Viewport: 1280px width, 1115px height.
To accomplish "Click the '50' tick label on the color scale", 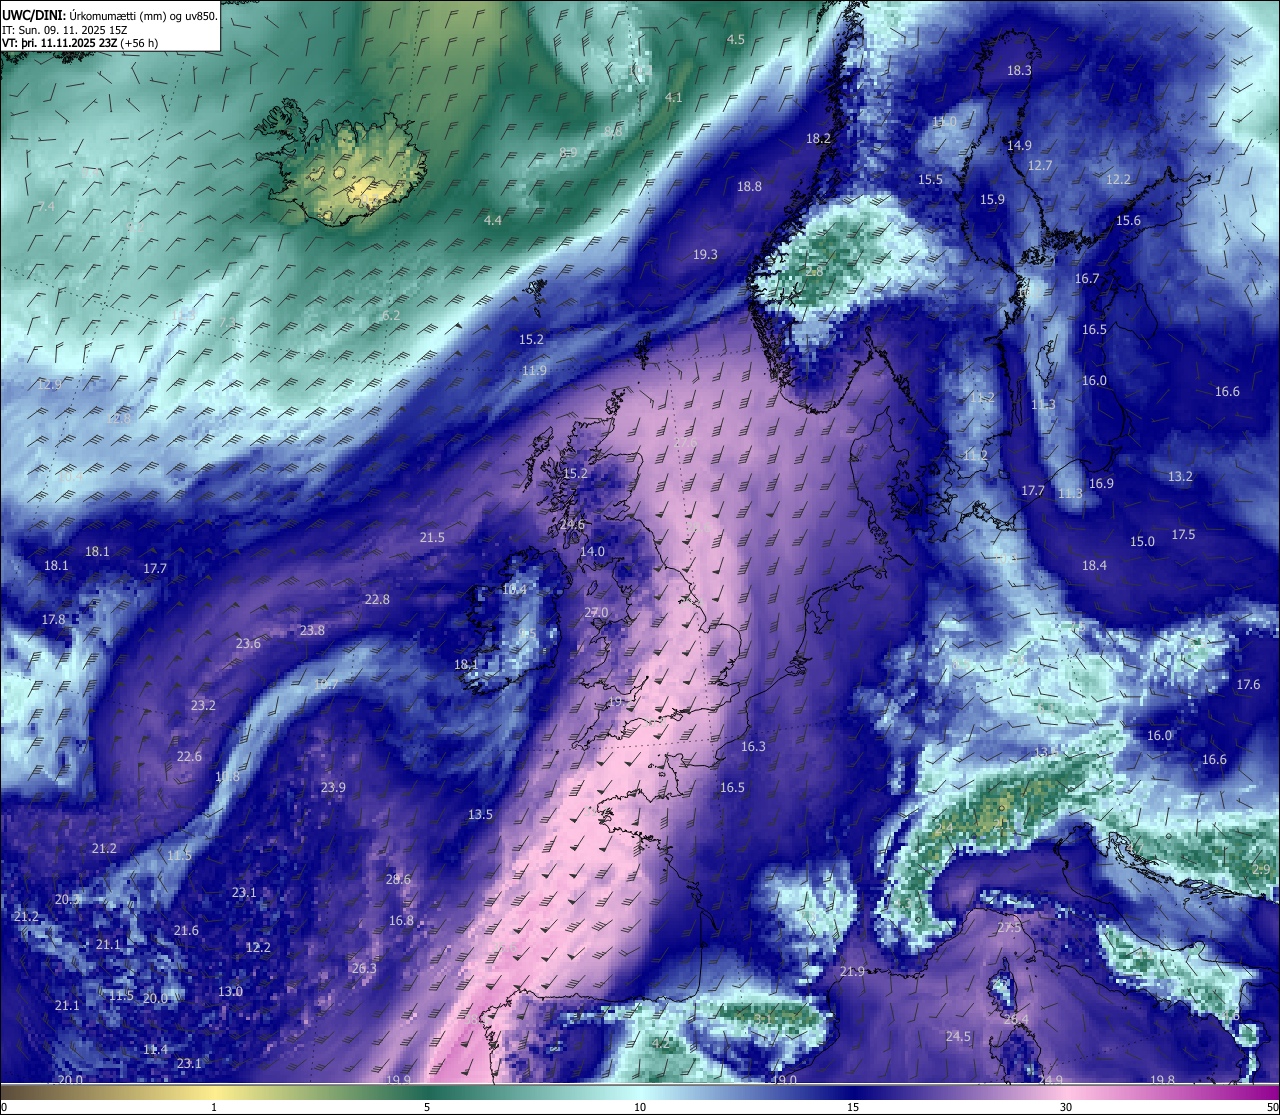I will coord(1271,1107).
